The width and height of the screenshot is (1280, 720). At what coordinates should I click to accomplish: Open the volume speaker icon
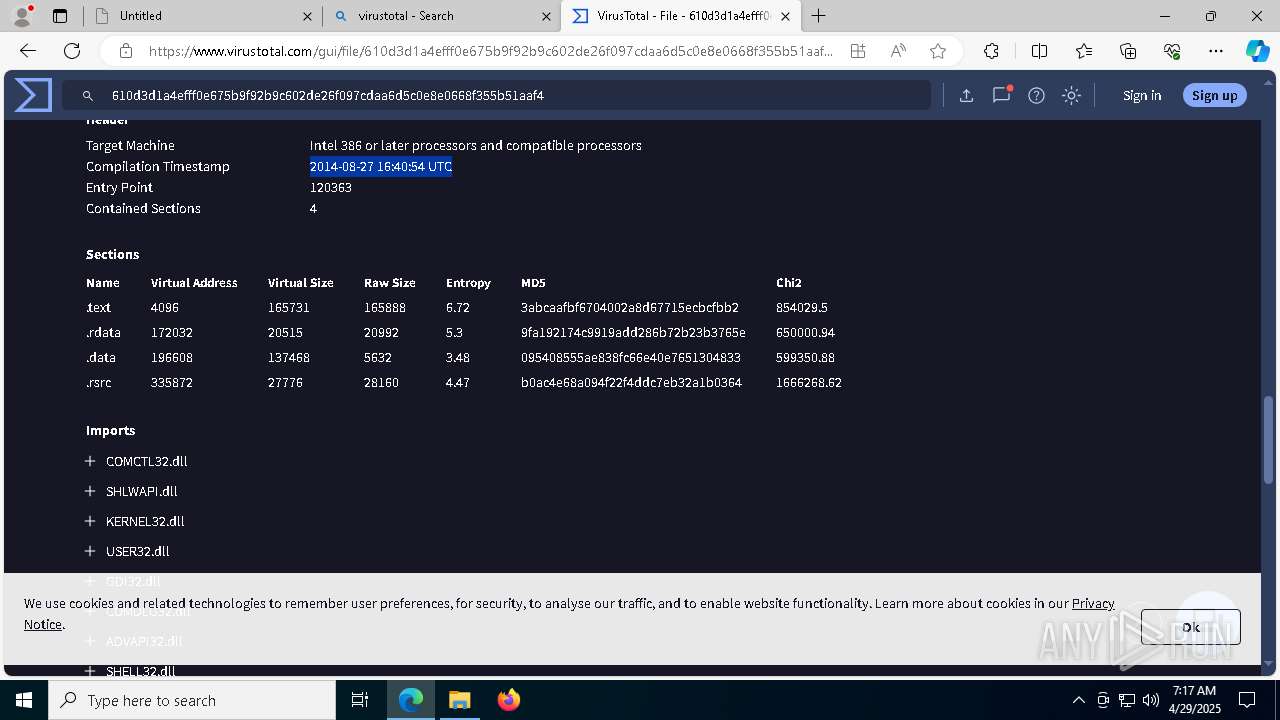tap(1151, 700)
